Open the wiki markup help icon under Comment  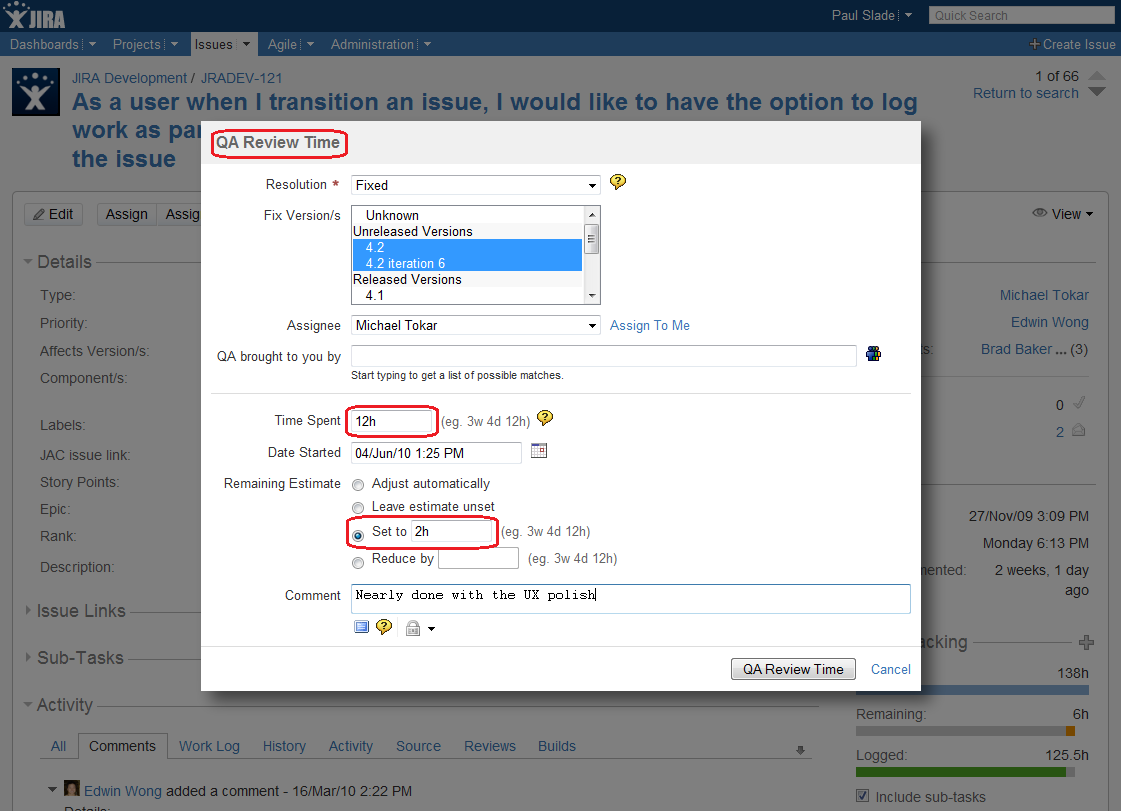(x=384, y=627)
